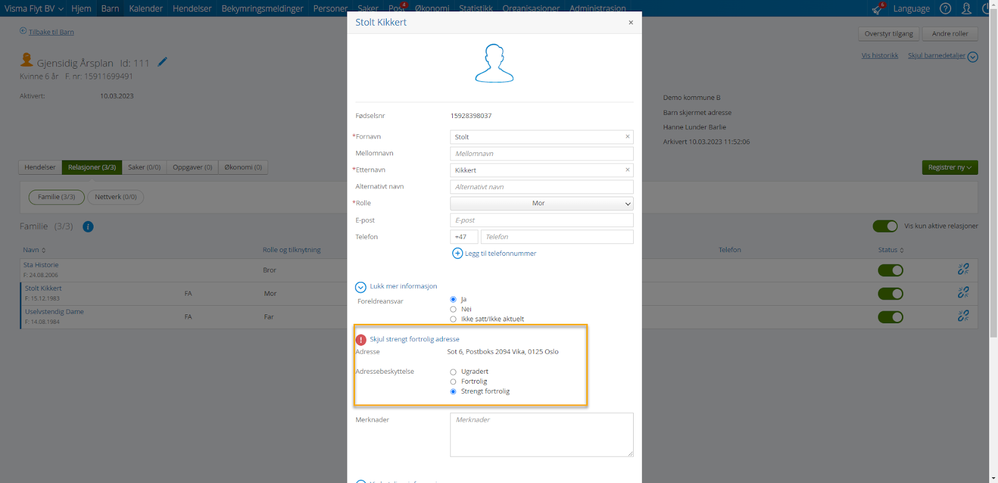This screenshot has width=998, height=483.
Task: Click the pencil edit icon beside Id: 111
Action: point(162,62)
